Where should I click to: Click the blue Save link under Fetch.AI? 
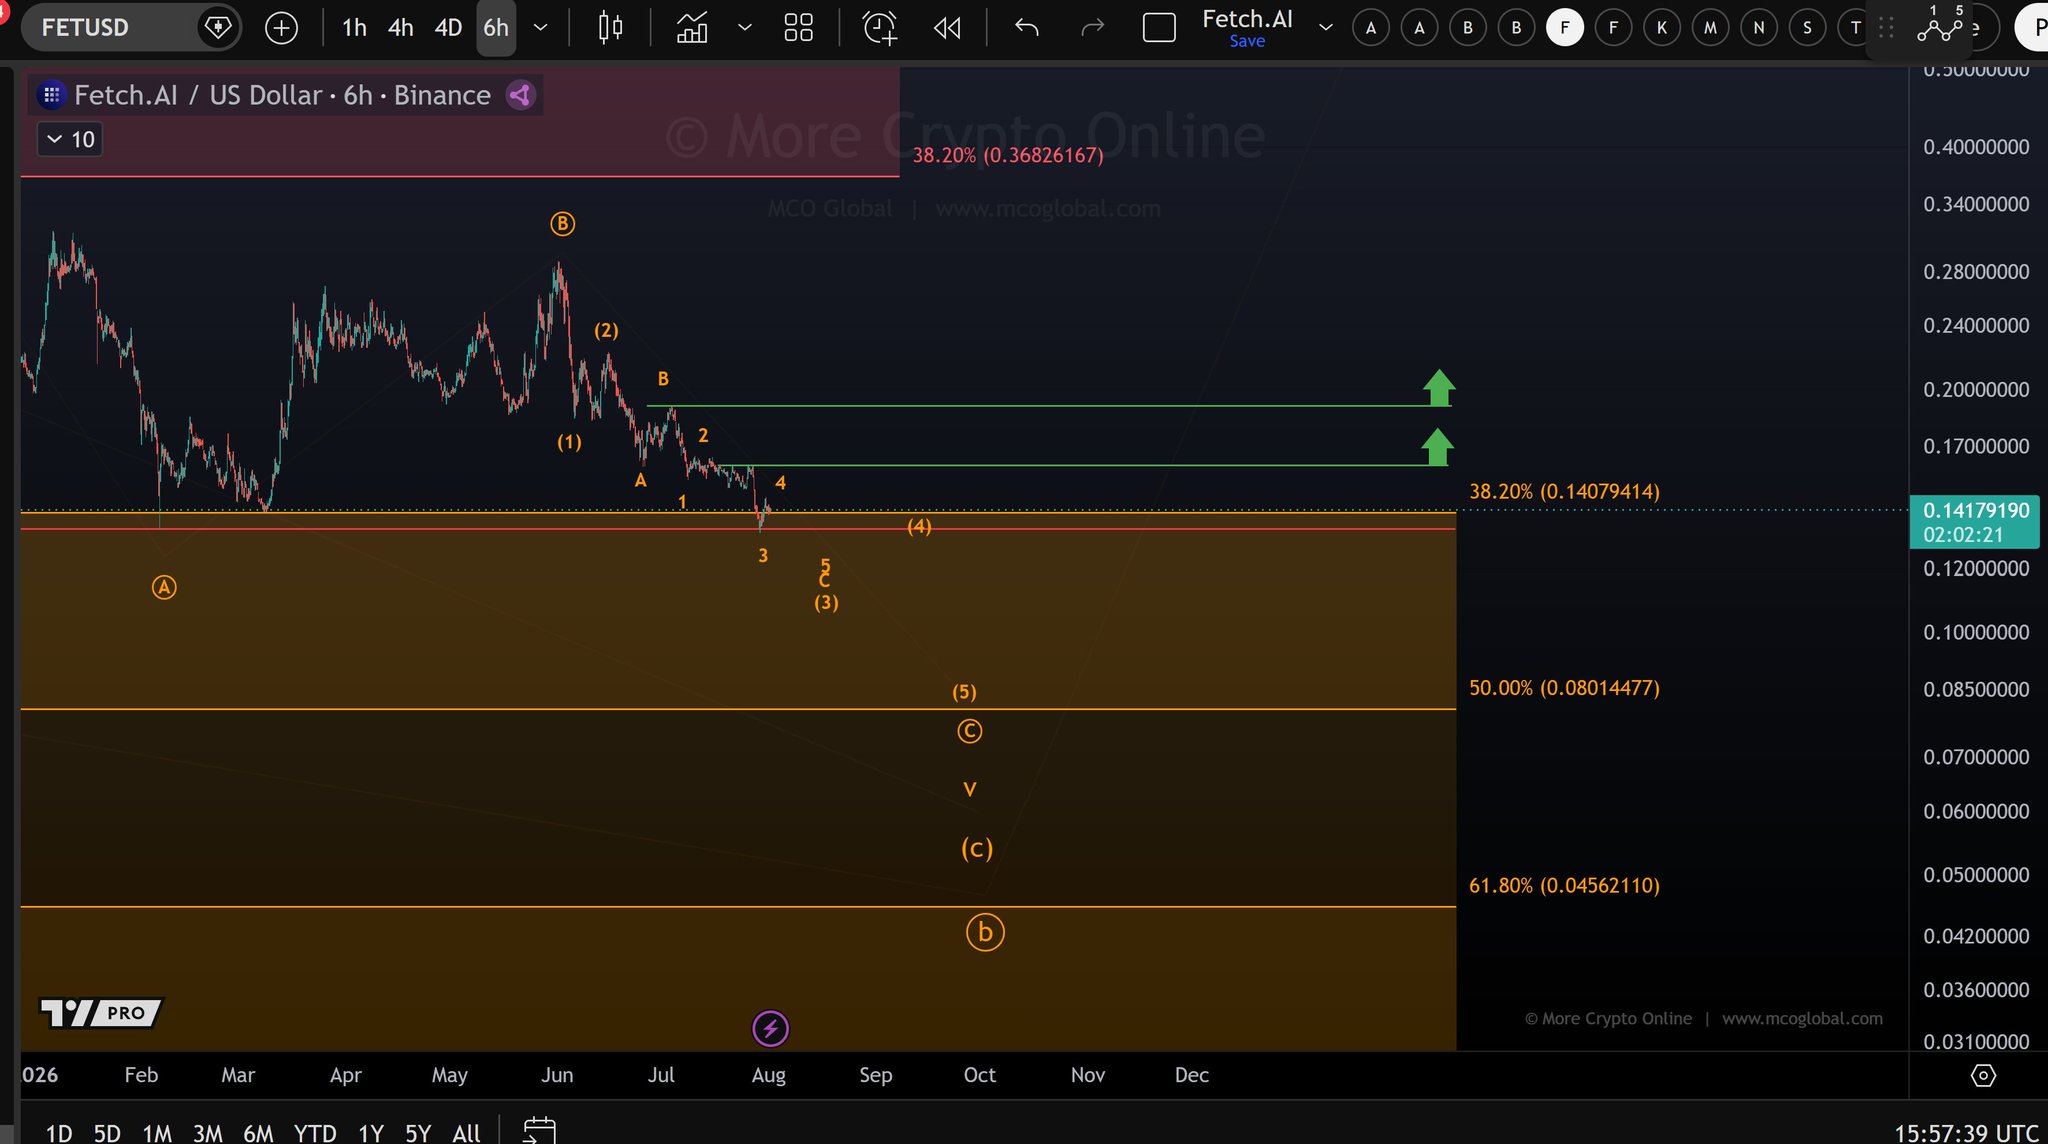point(1247,41)
